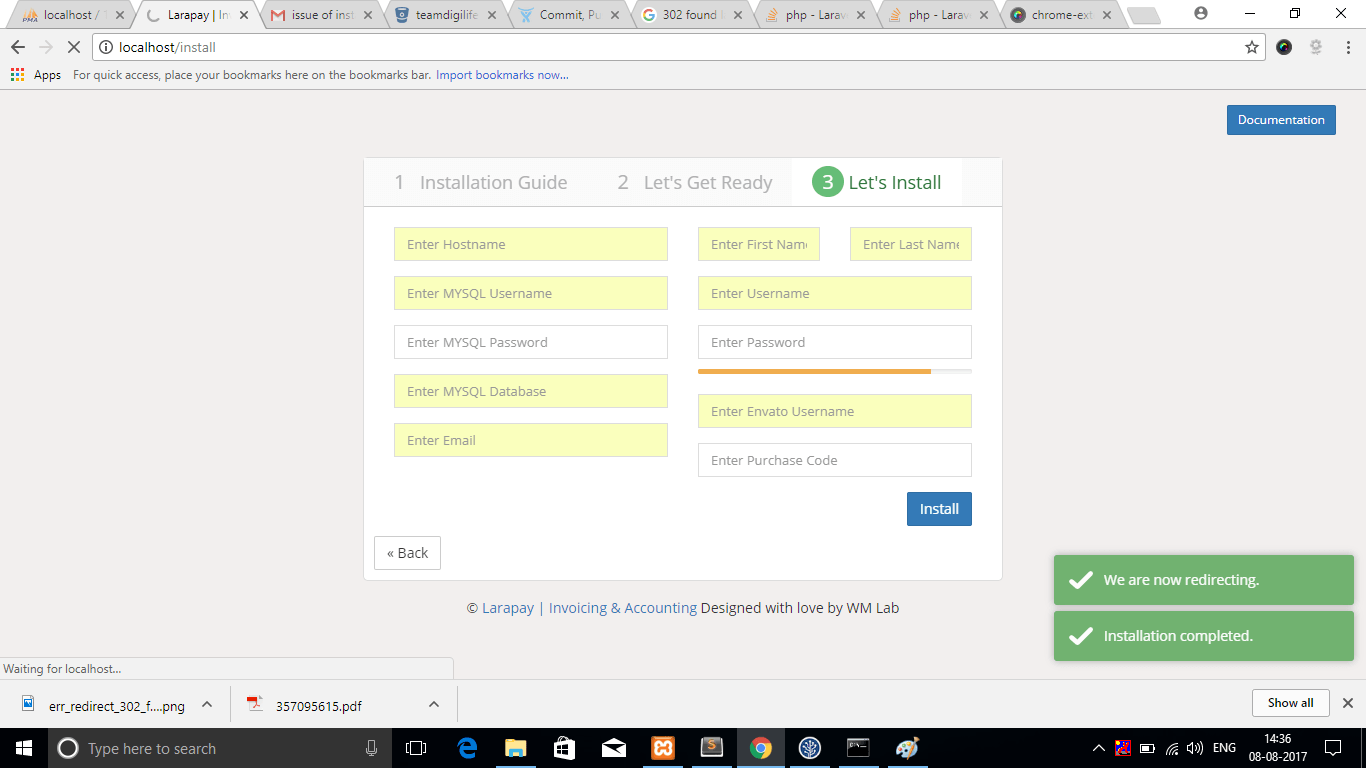This screenshot has height=768, width=1366.
Task: Click the Enter MYSQL Password field
Action: tap(530, 342)
